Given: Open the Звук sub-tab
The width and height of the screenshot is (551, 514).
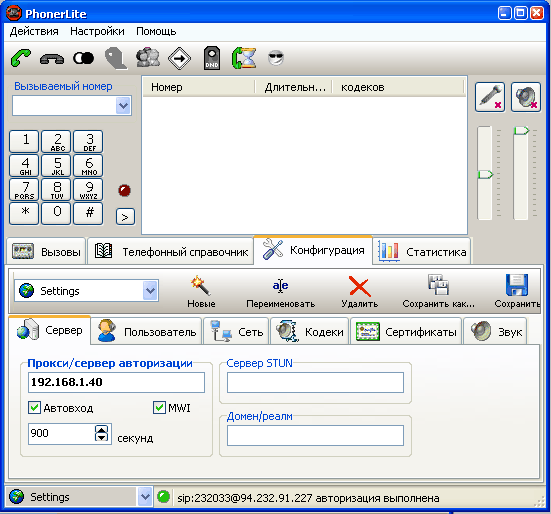Looking at the screenshot, I should [495, 331].
